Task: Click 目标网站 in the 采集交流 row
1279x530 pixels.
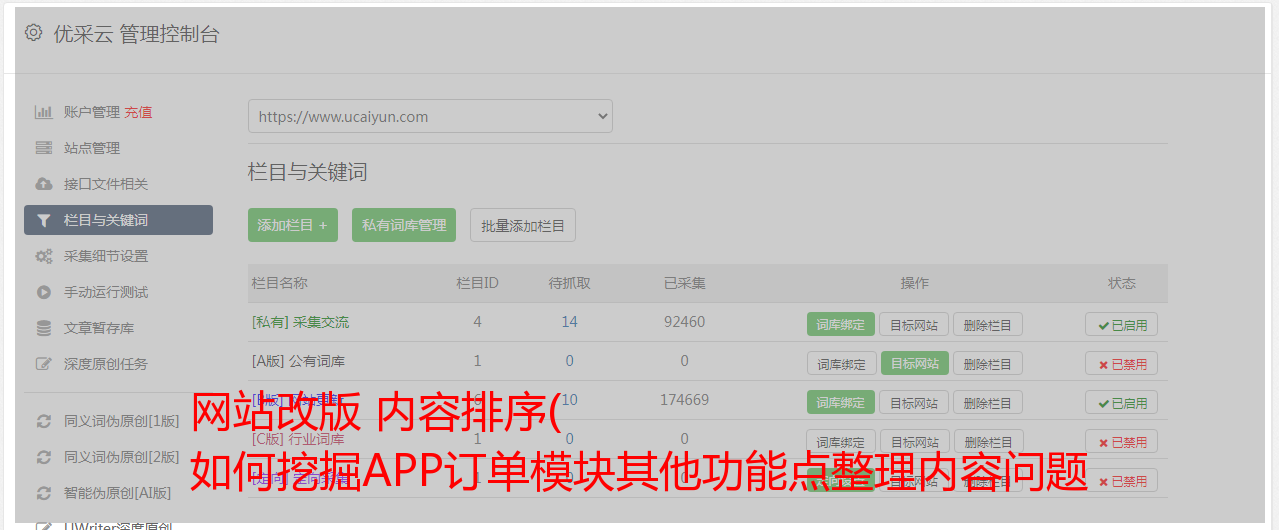Action: click(914, 324)
